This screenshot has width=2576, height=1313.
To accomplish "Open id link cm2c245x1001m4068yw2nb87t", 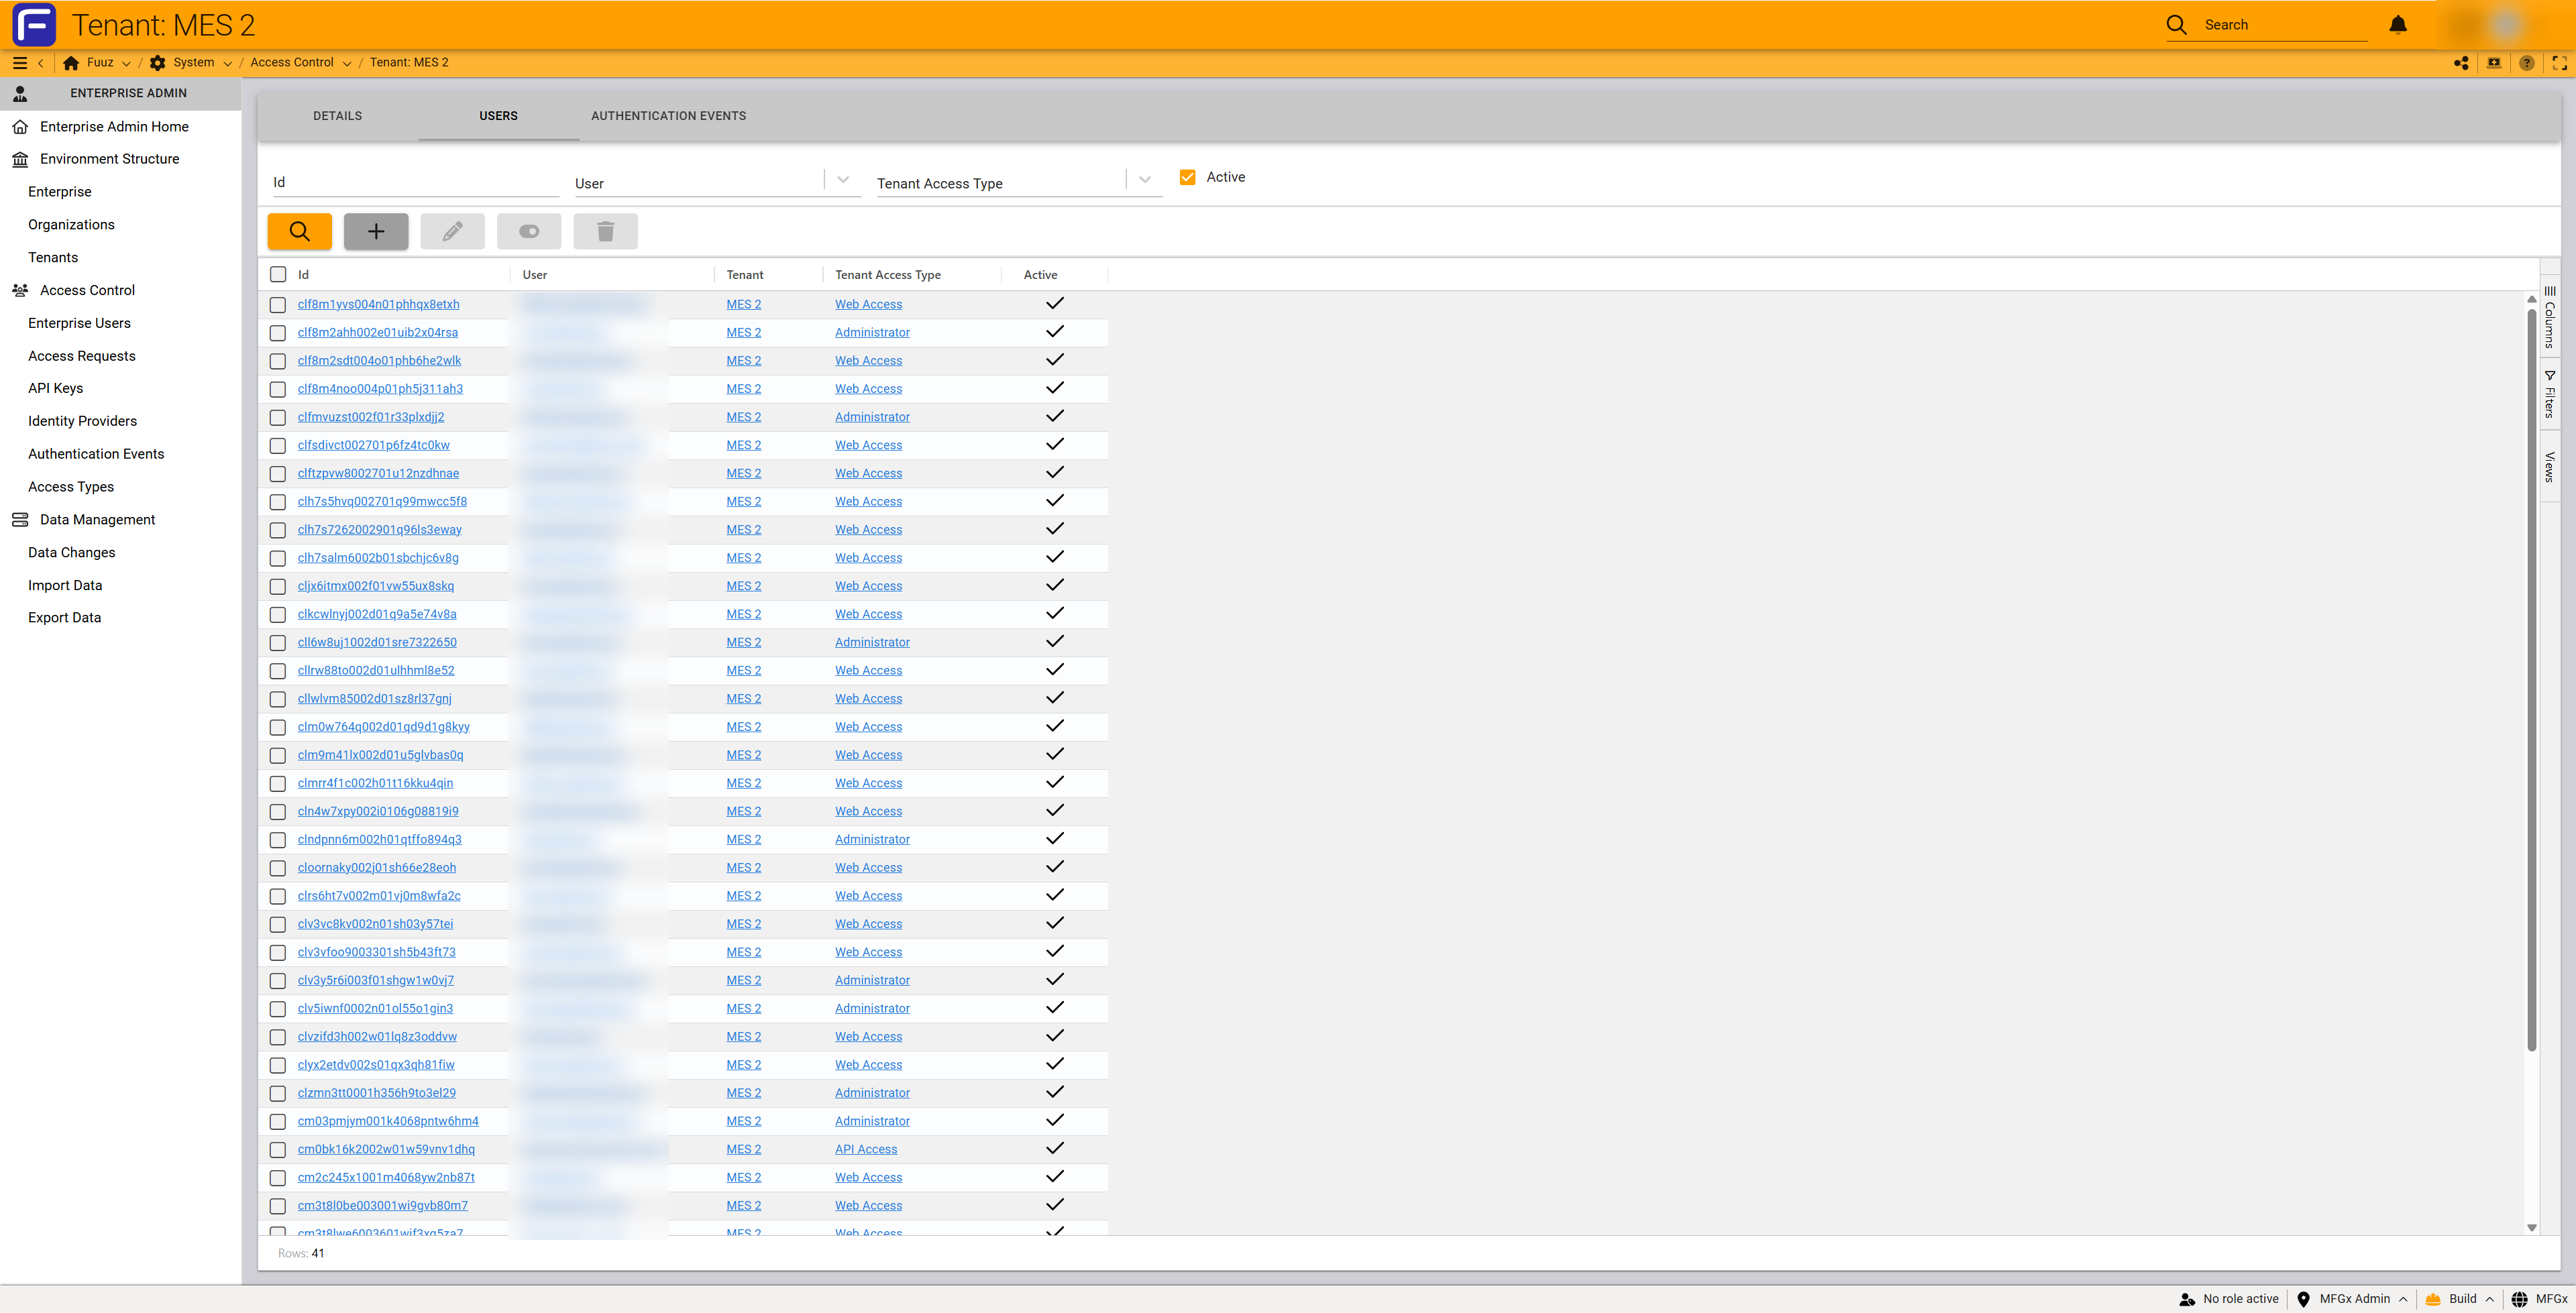I will pos(386,1177).
